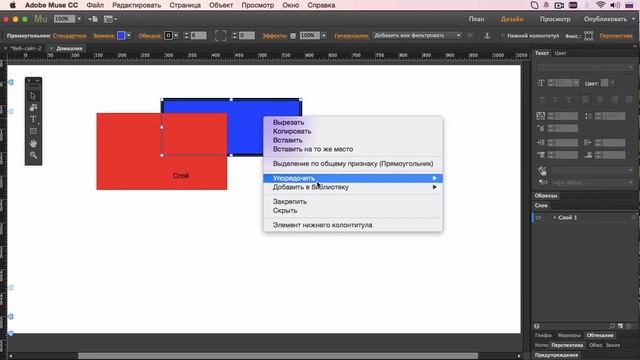Click the Перспектива link in control bar
Viewport: 640px width, 360px height.
point(616,36)
